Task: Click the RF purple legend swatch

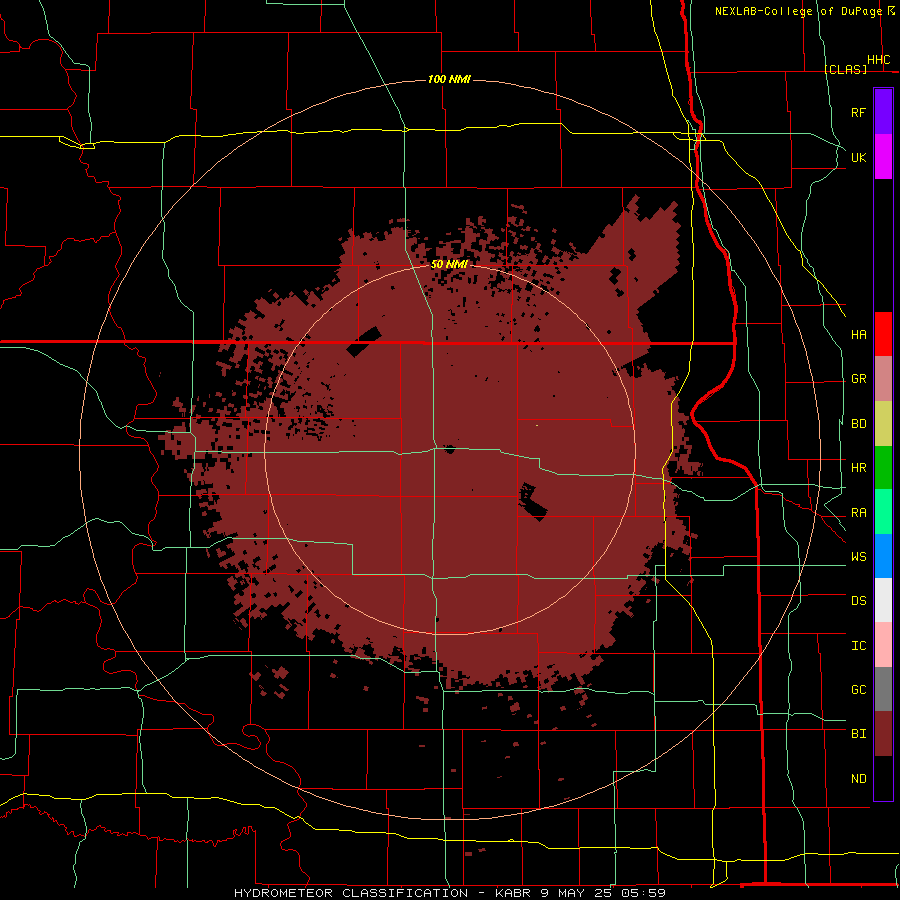Action: click(883, 111)
